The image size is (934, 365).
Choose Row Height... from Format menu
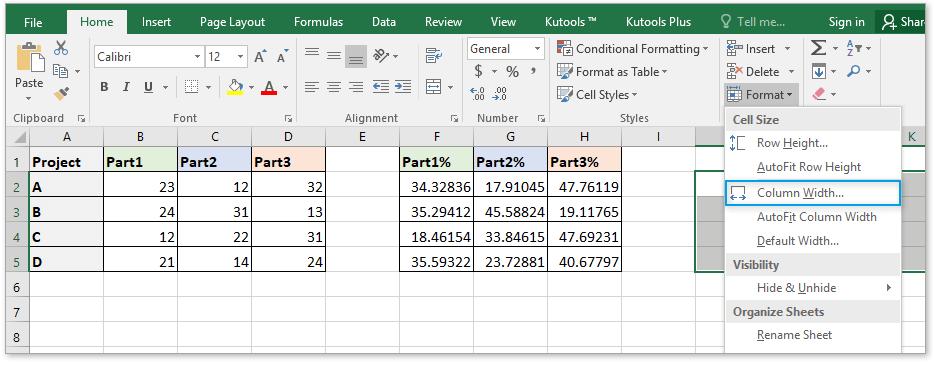812,143
